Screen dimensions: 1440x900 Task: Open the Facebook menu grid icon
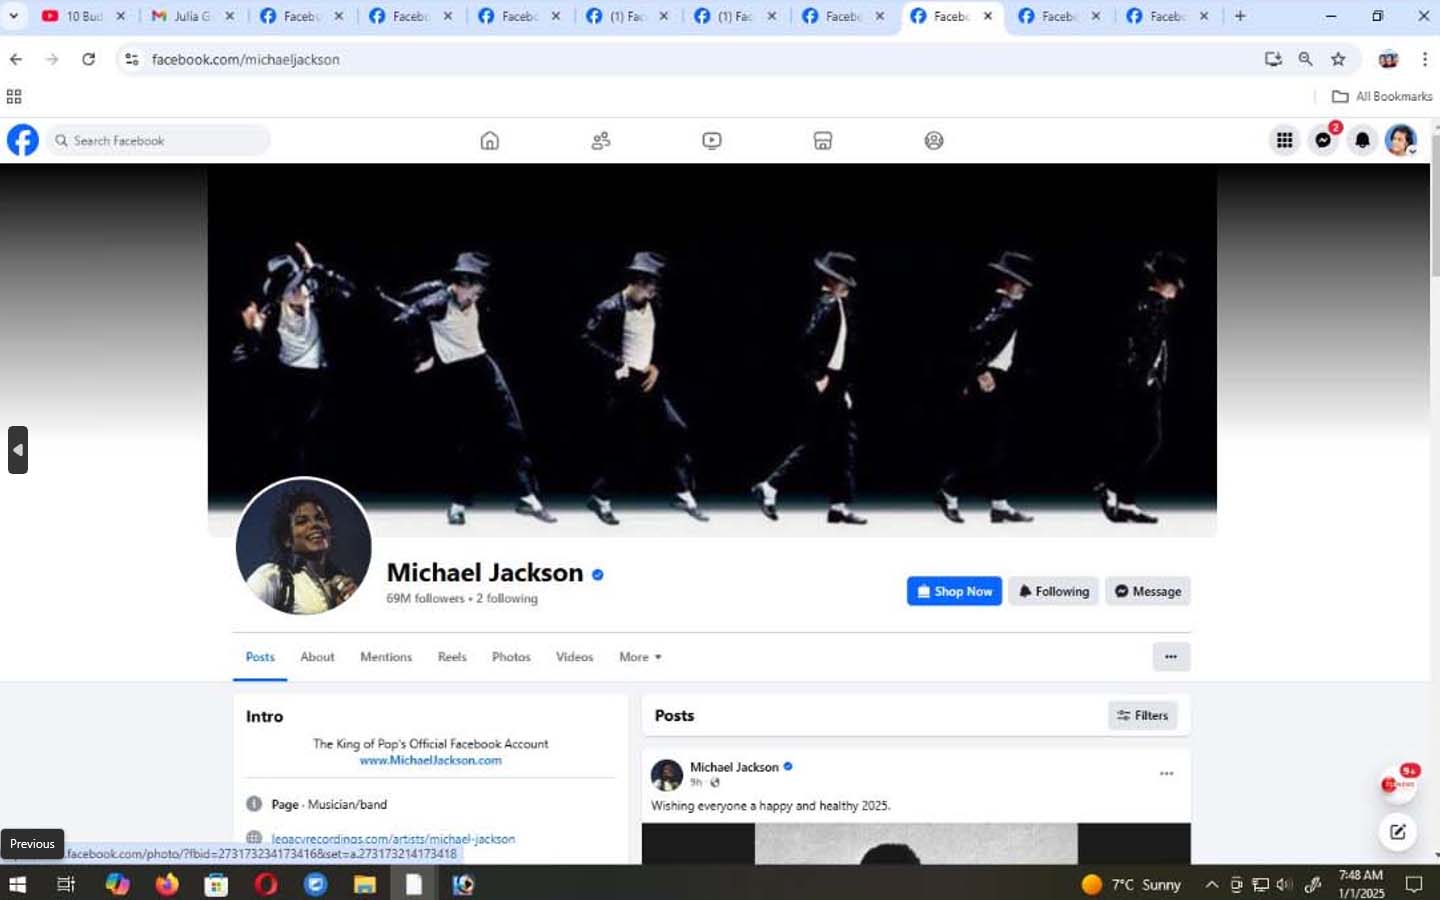1284,140
